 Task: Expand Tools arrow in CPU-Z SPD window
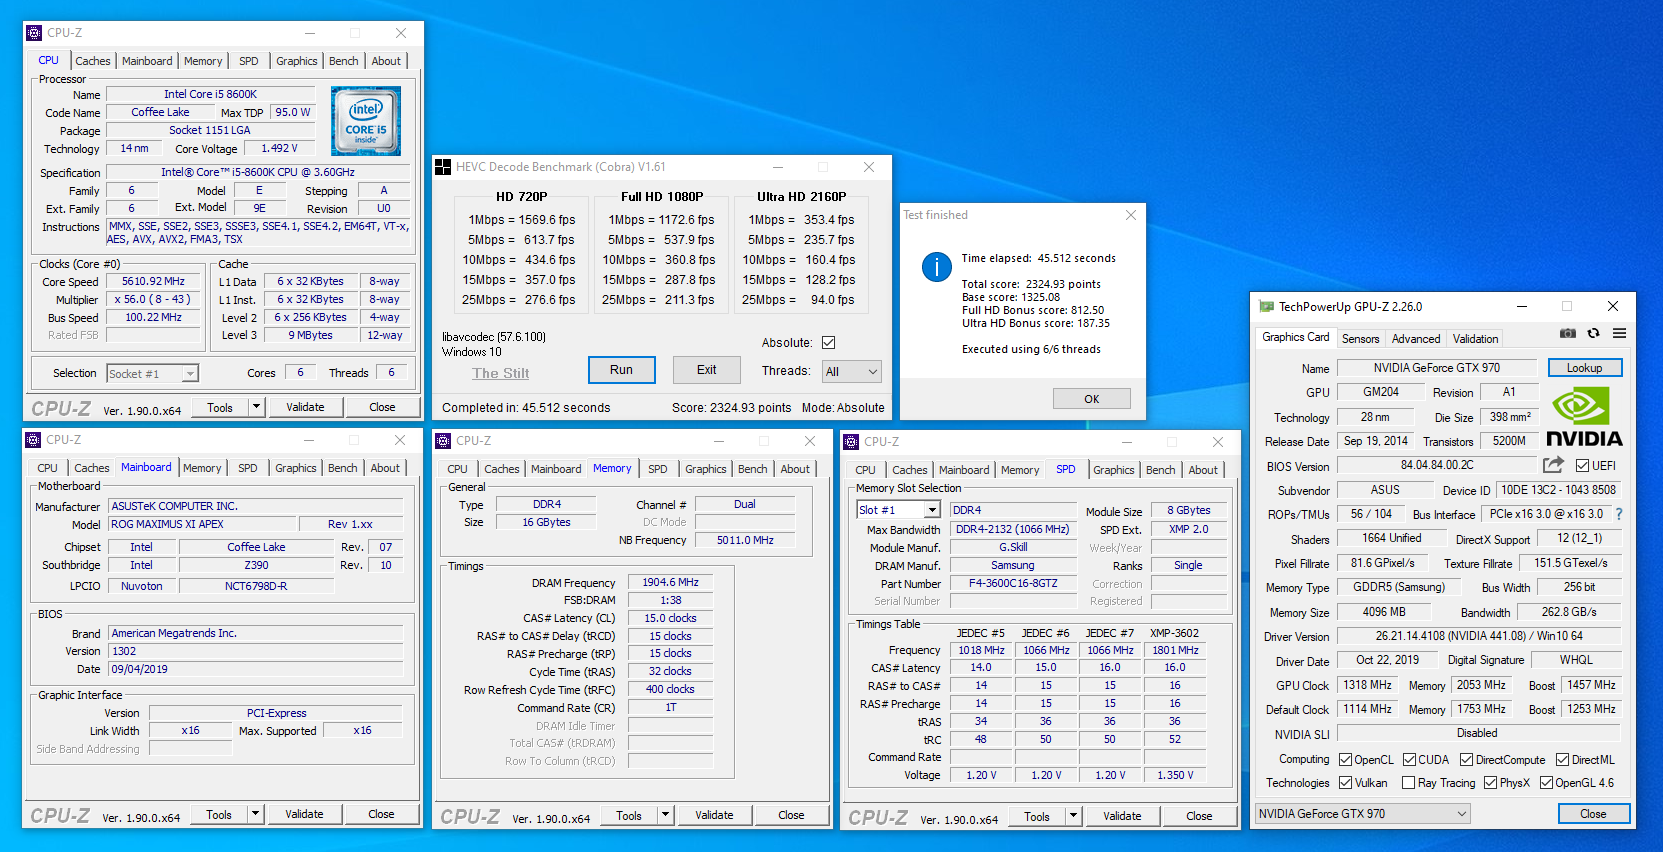[x=1073, y=816]
